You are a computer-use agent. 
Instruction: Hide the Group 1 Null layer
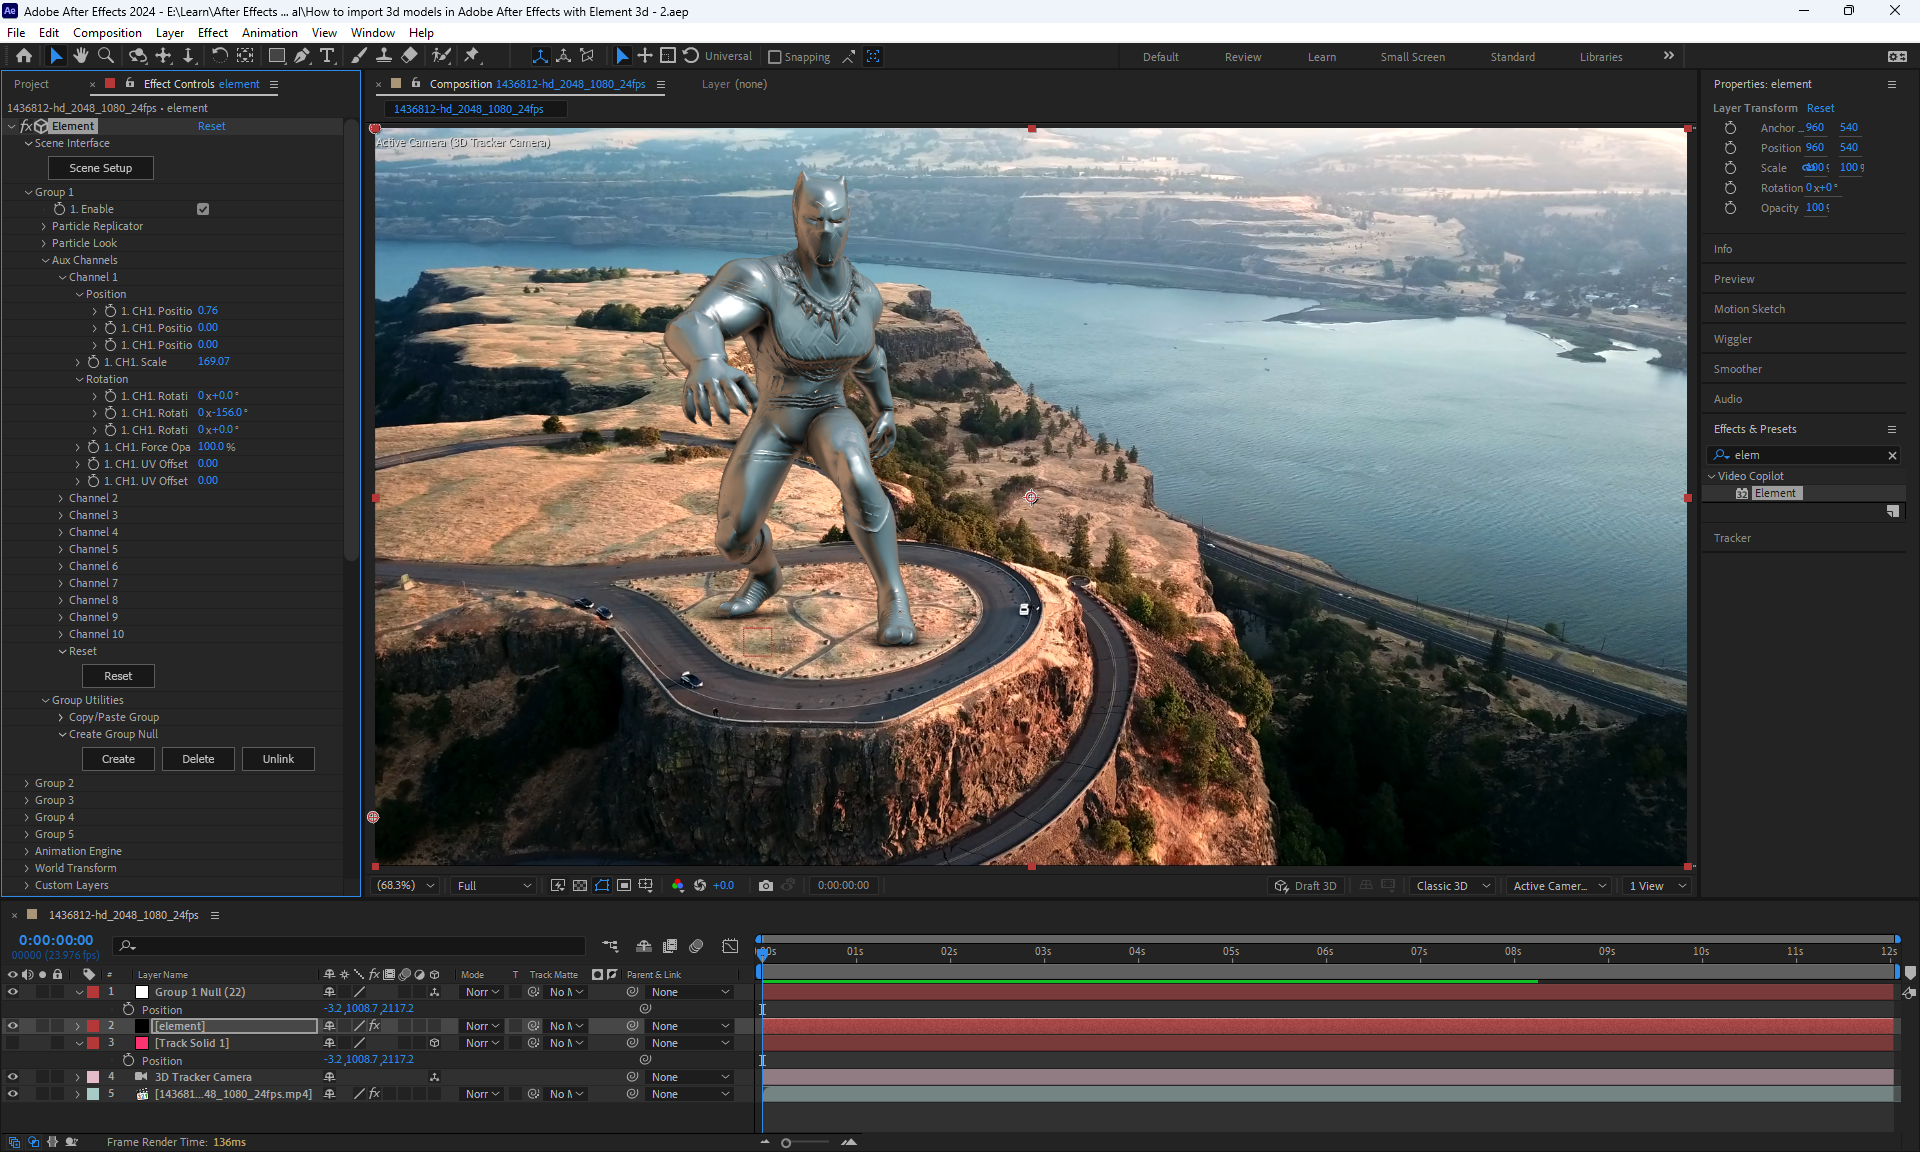(13, 992)
